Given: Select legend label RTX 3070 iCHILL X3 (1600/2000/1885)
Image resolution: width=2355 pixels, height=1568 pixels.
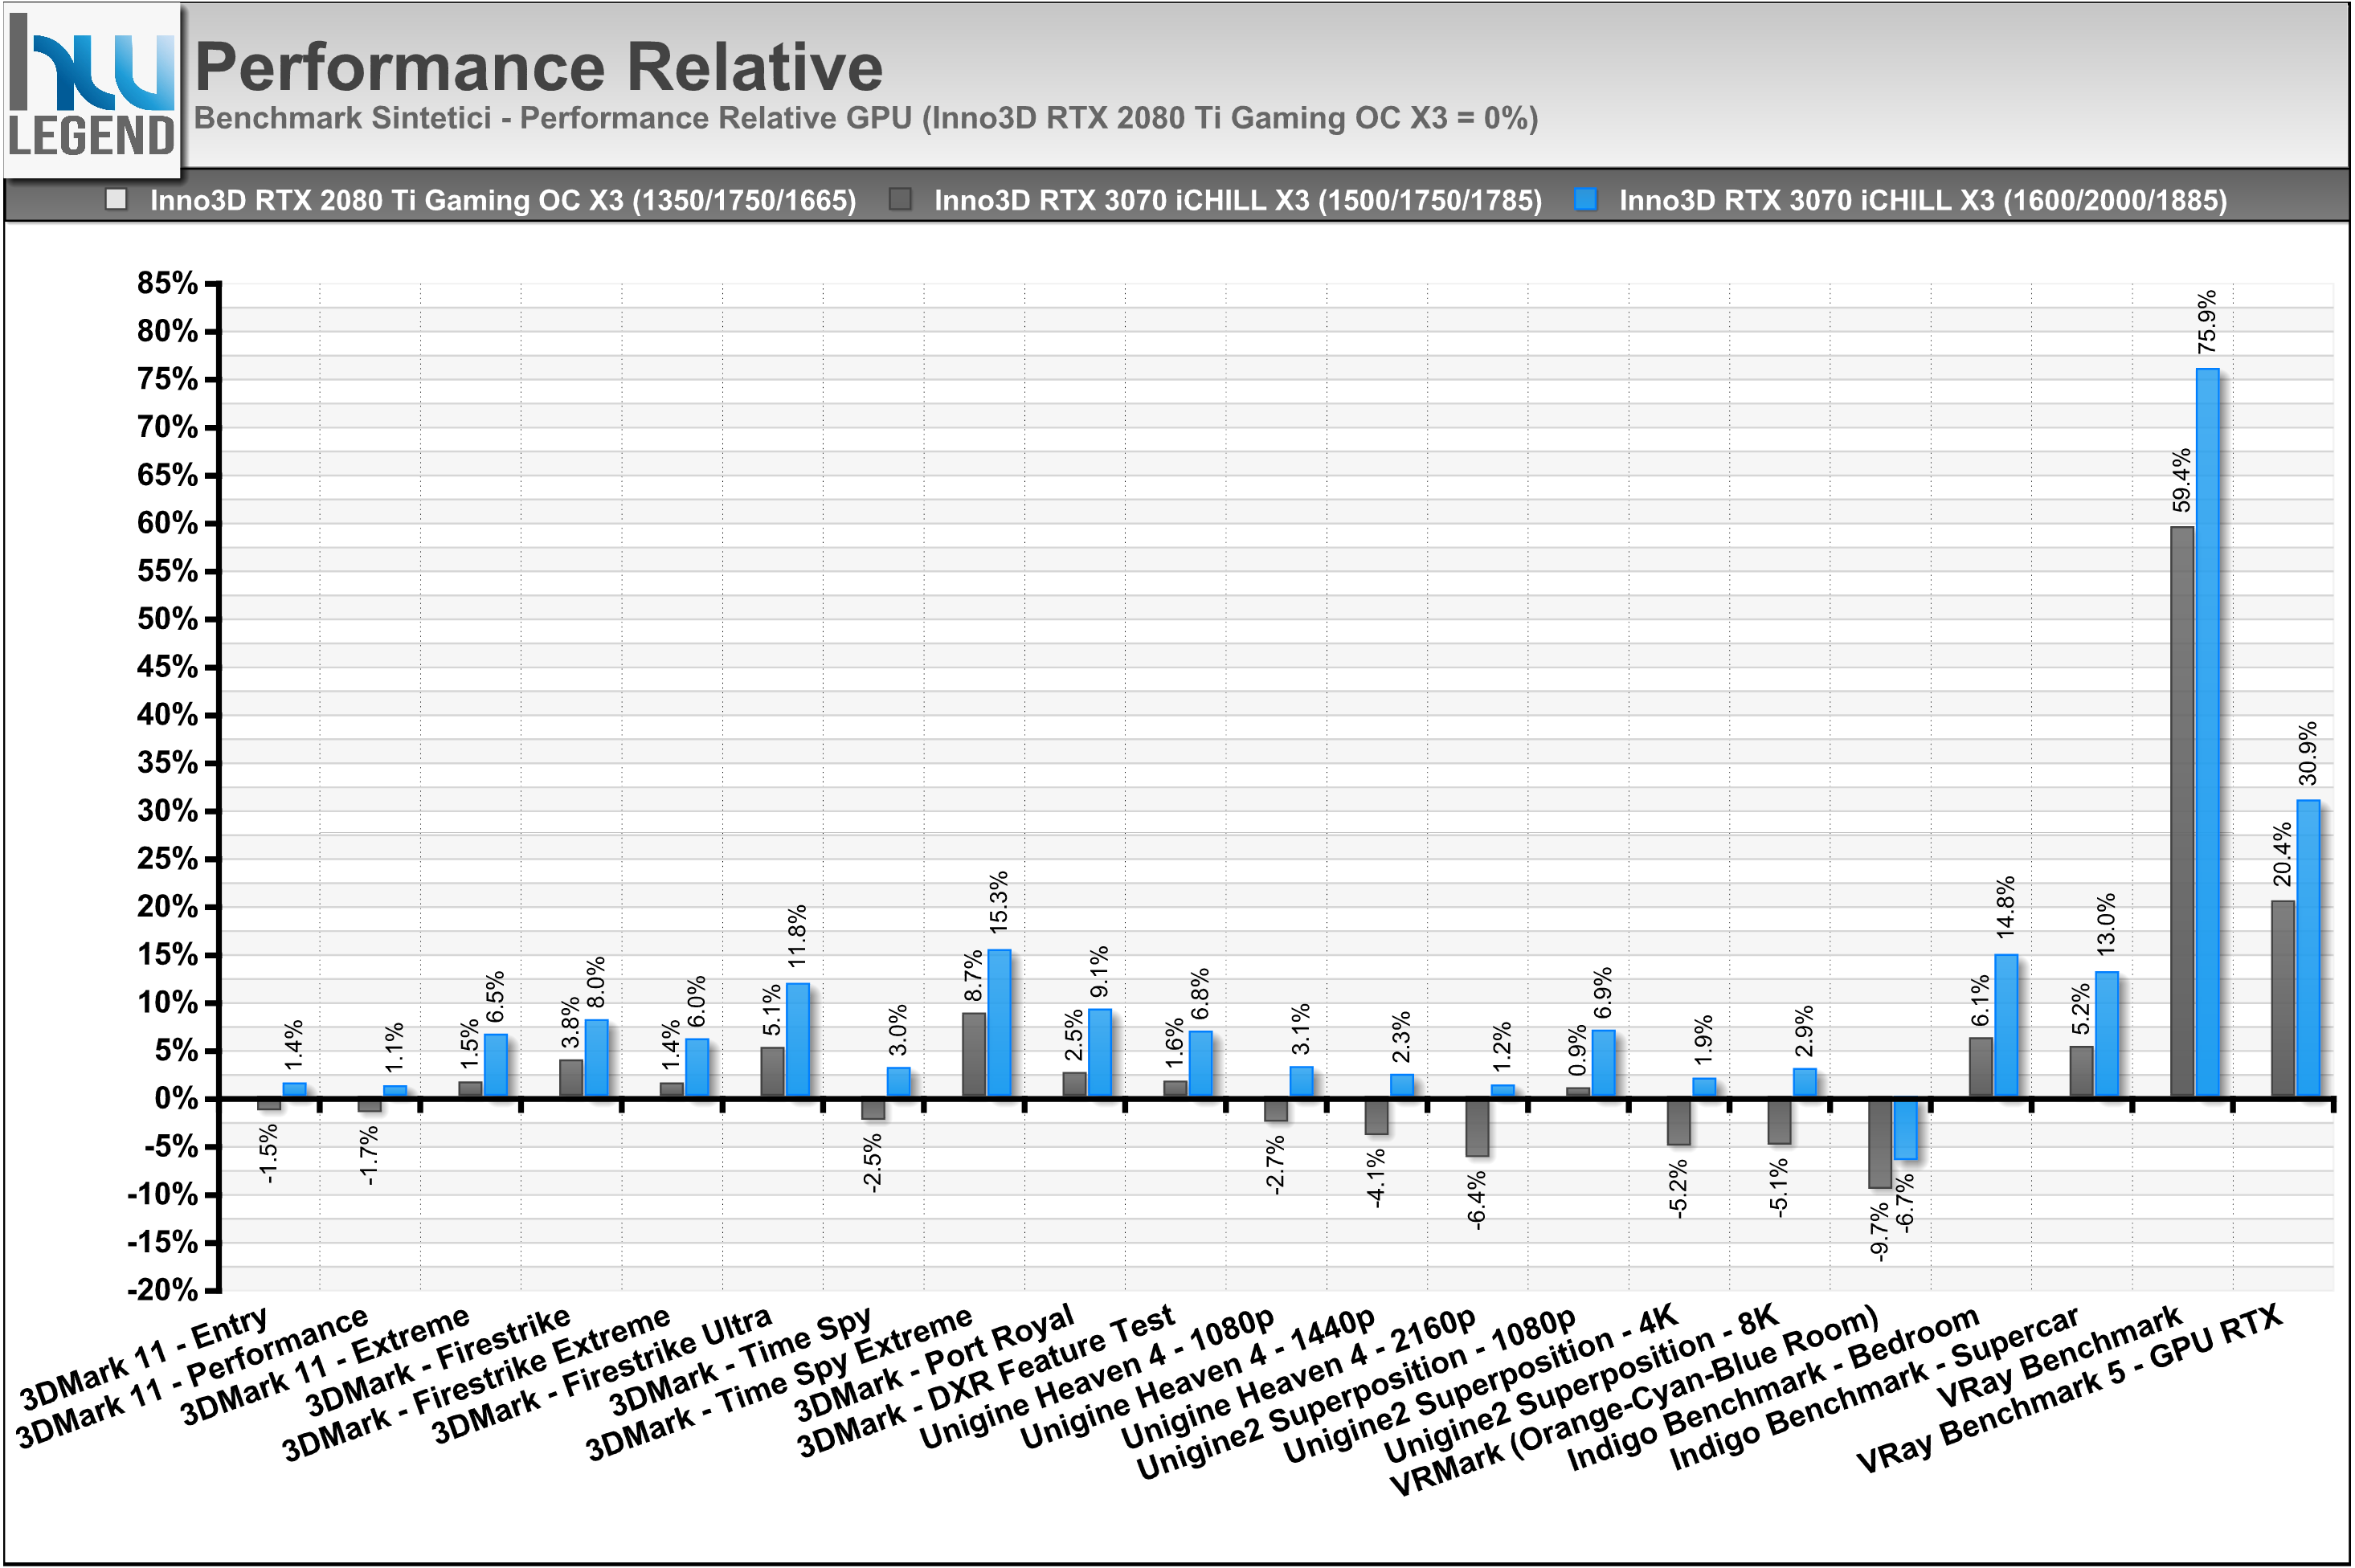Looking at the screenshot, I should 1923,200.
